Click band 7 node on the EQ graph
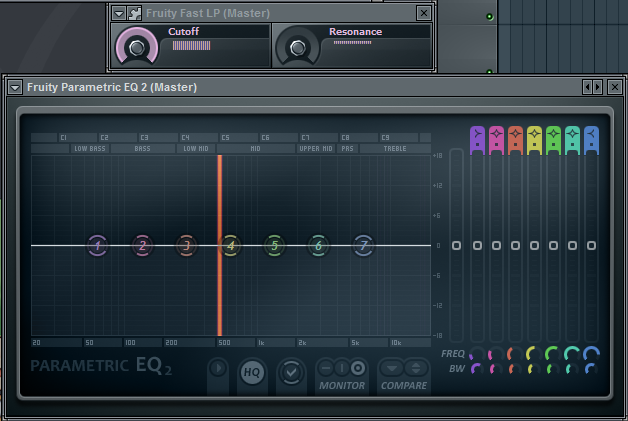Screen dimensions: 628x421 pyautogui.click(x=363, y=245)
